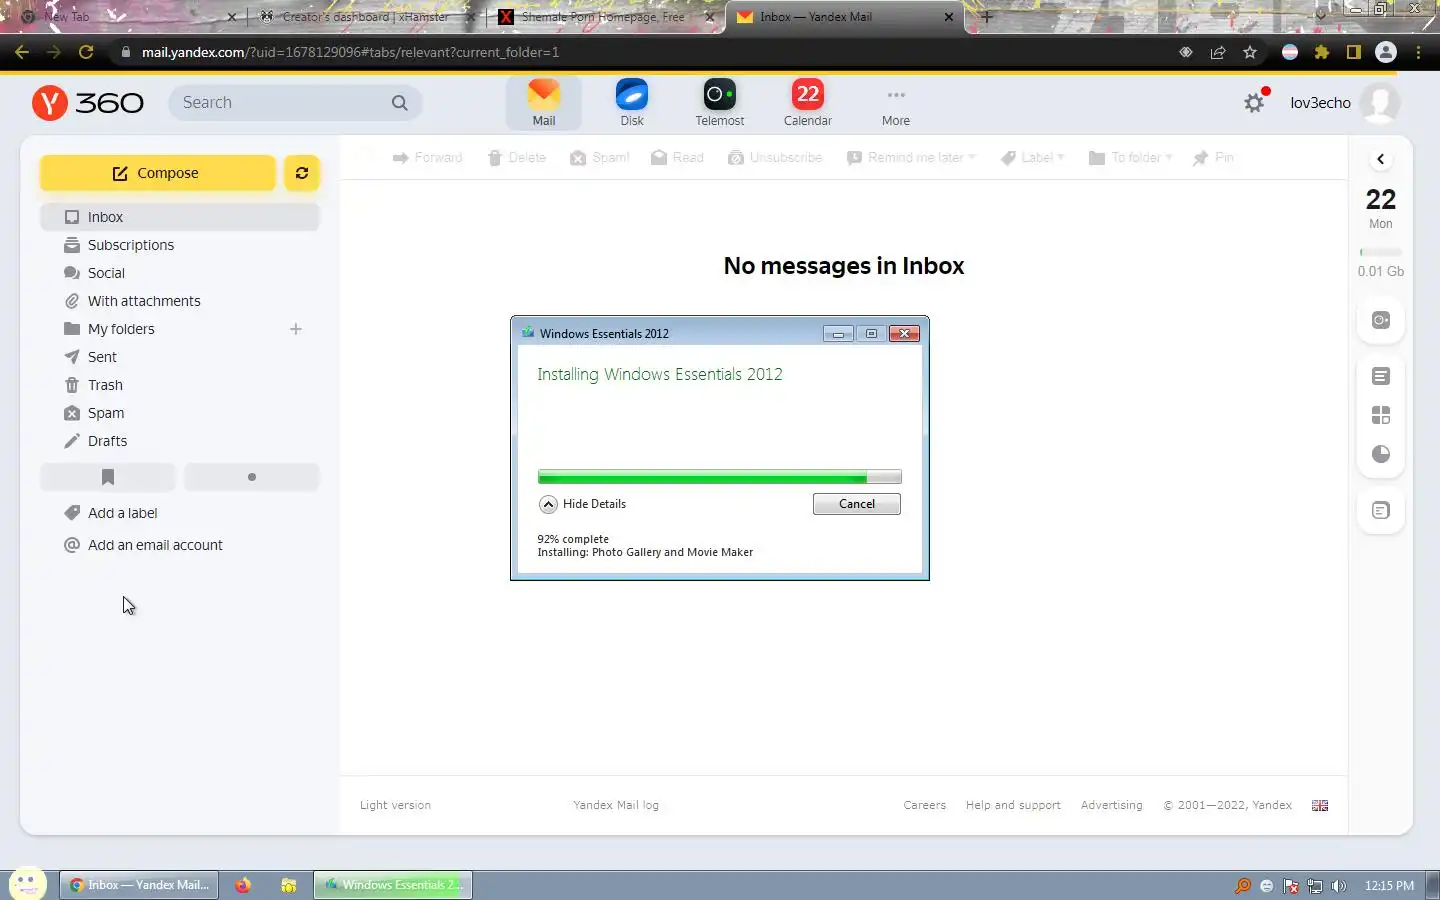
Task: Add a new folder with plus icon
Action: pos(296,329)
